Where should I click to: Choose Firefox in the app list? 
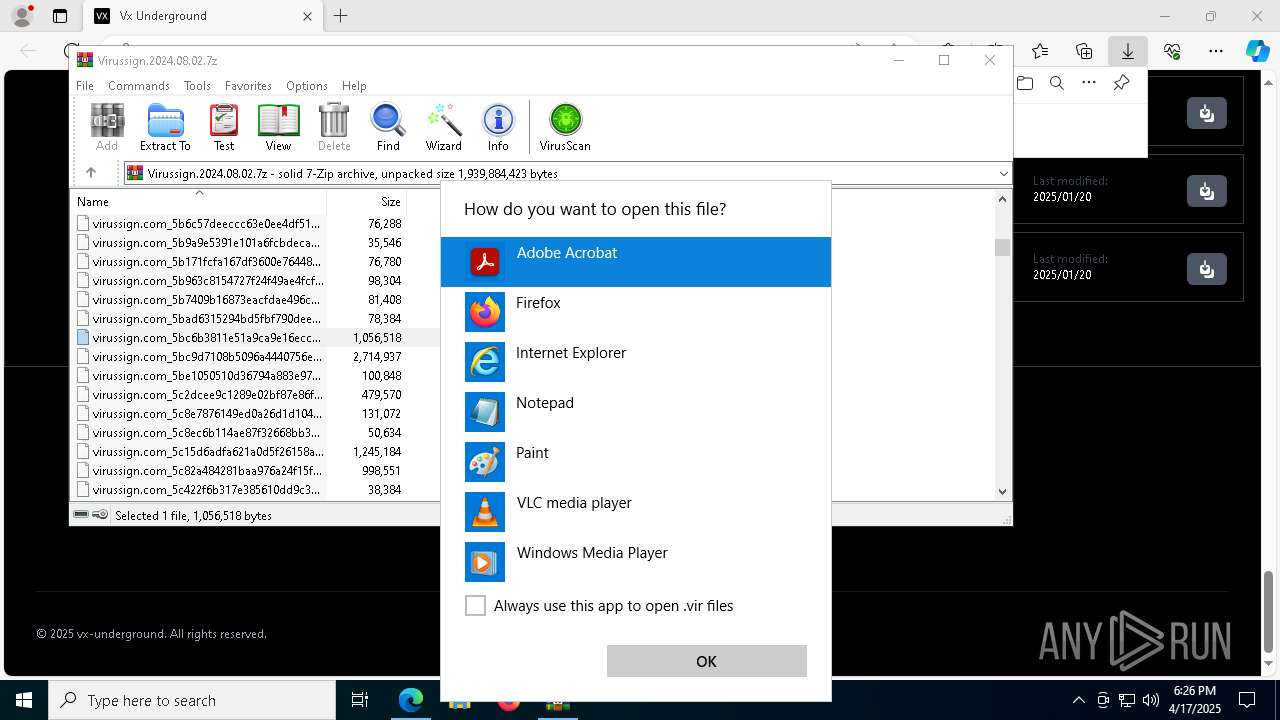click(x=636, y=312)
